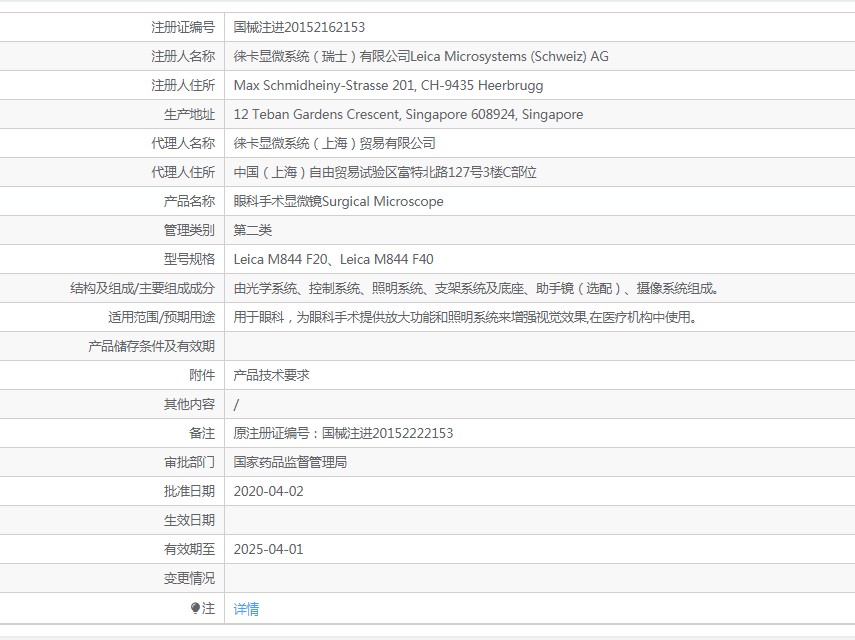Click the 产品名称 label
Image resolution: width=855 pixels, height=640 pixels.
189,201
